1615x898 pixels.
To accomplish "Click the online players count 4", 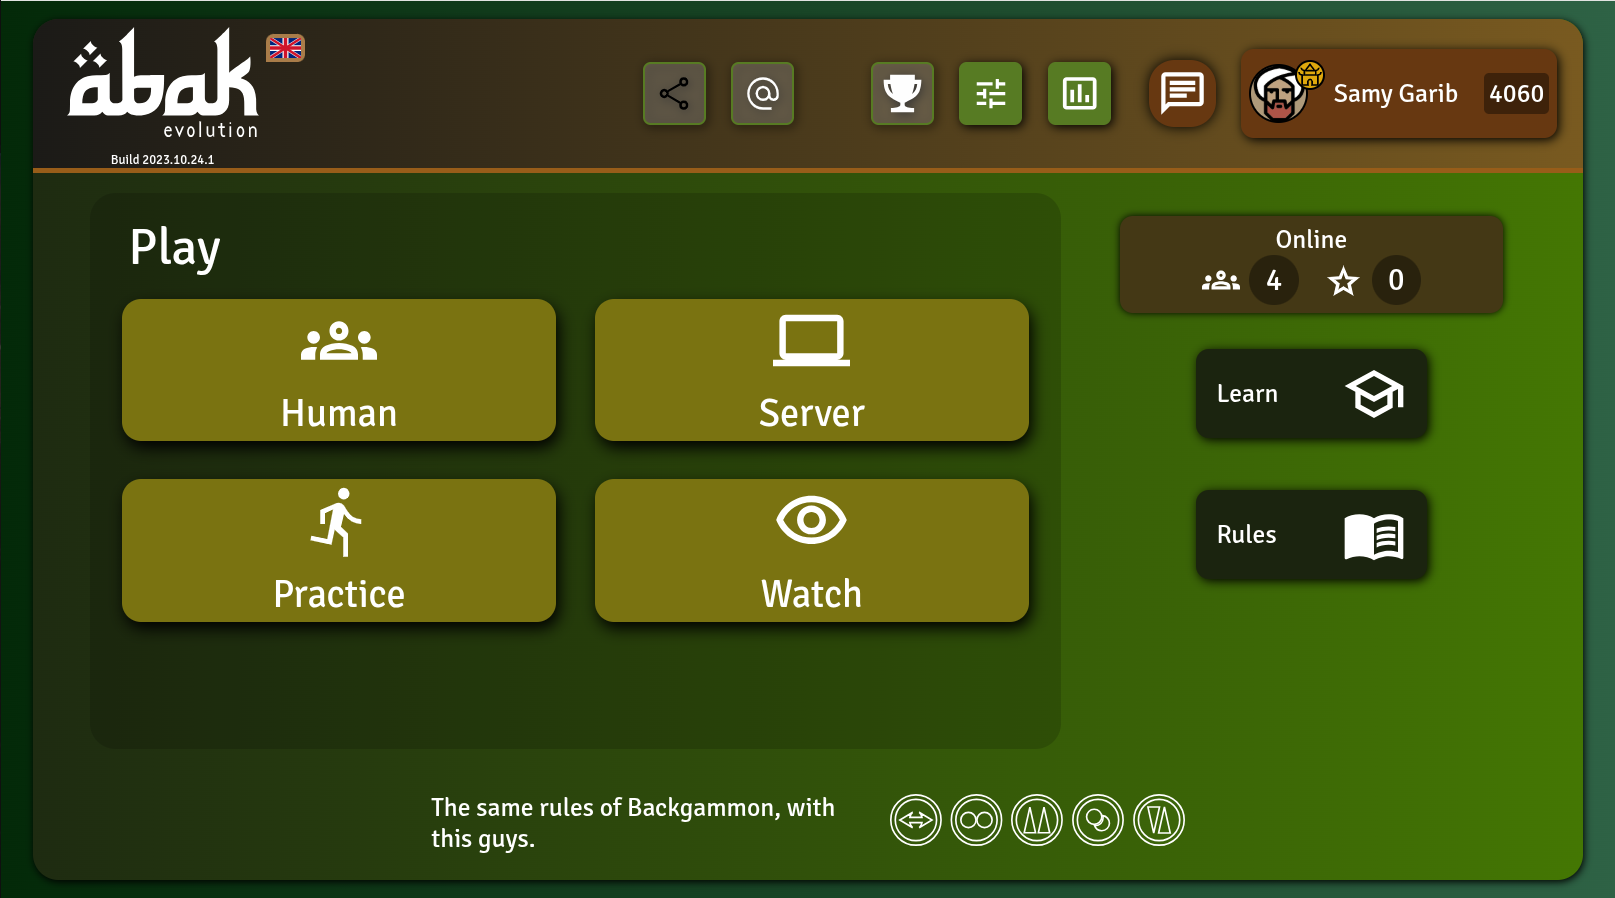I will point(1274,280).
